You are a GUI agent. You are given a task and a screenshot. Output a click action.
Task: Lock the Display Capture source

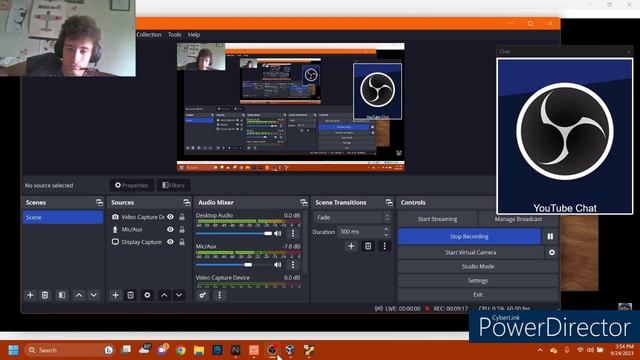(182, 242)
